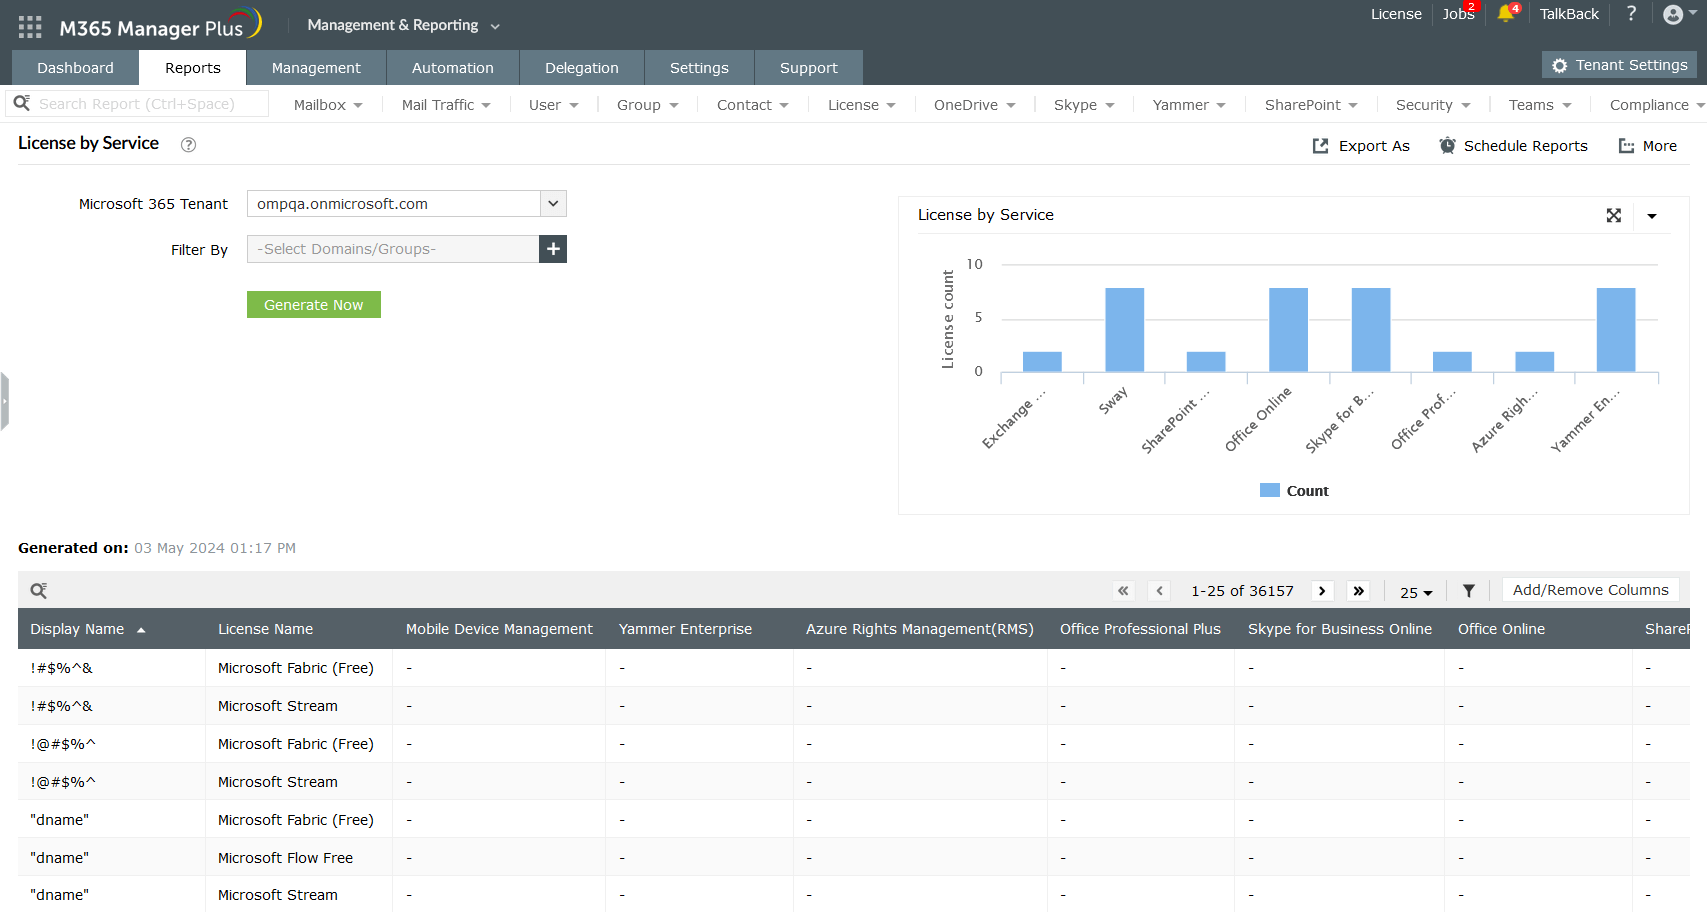Open the More options icon

pyautogui.click(x=1627, y=146)
